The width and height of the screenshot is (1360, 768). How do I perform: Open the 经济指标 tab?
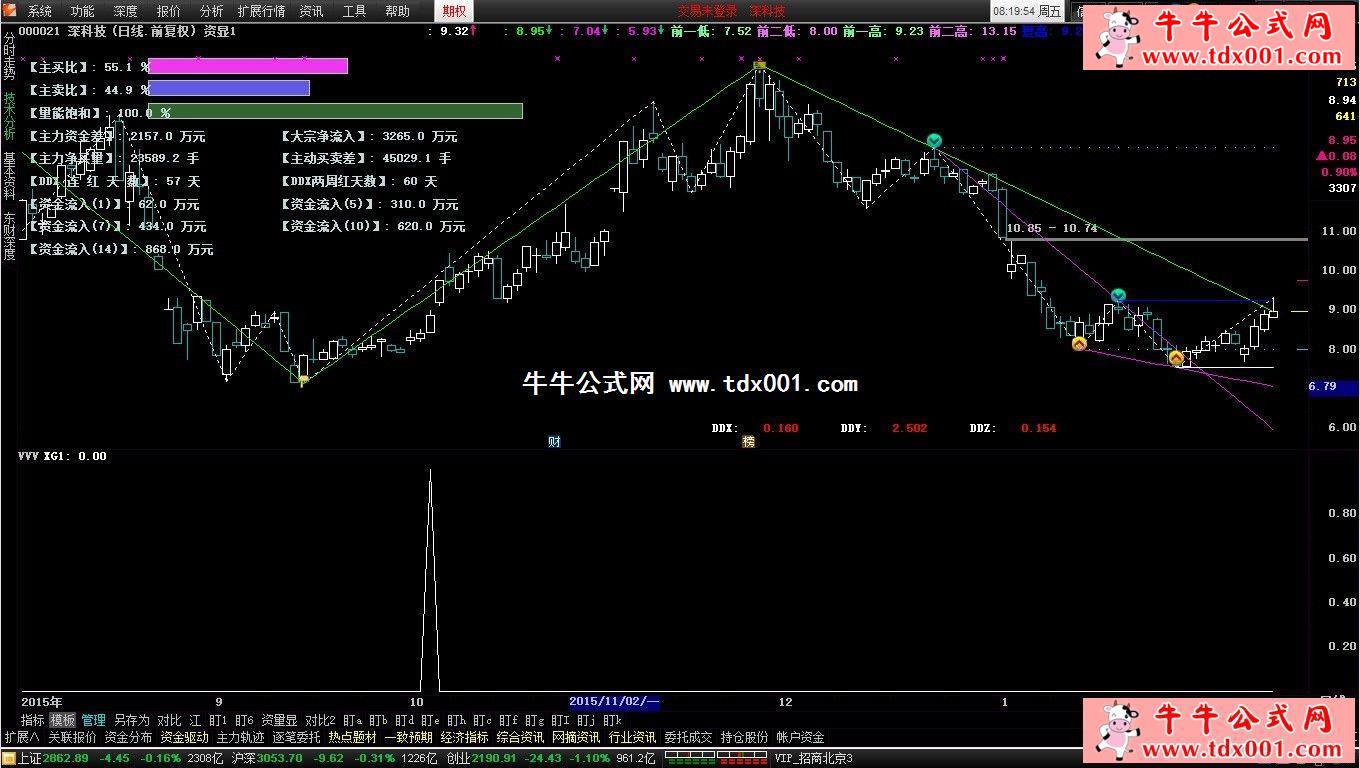point(464,737)
